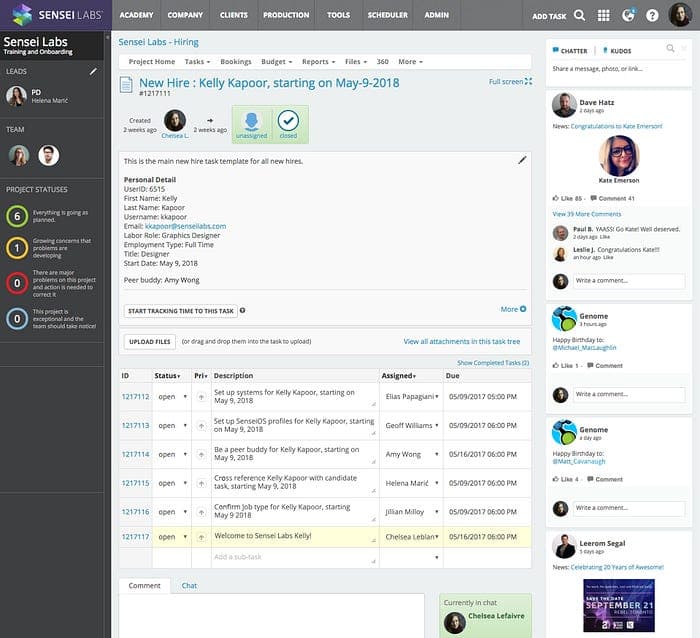Click Share a message, photo, or link field

pos(597,69)
